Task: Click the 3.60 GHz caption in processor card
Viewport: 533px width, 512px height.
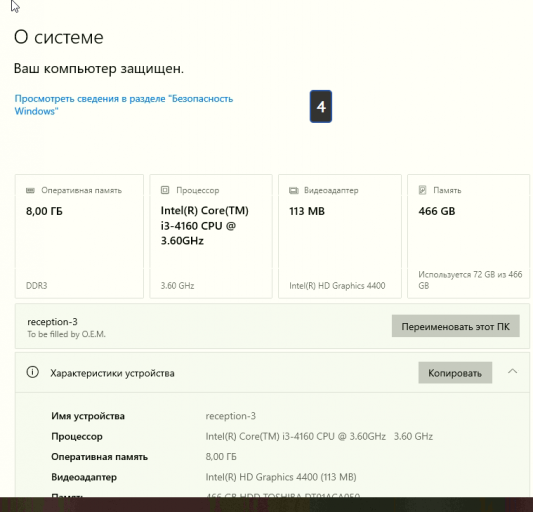Action: click(x=177, y=286)
